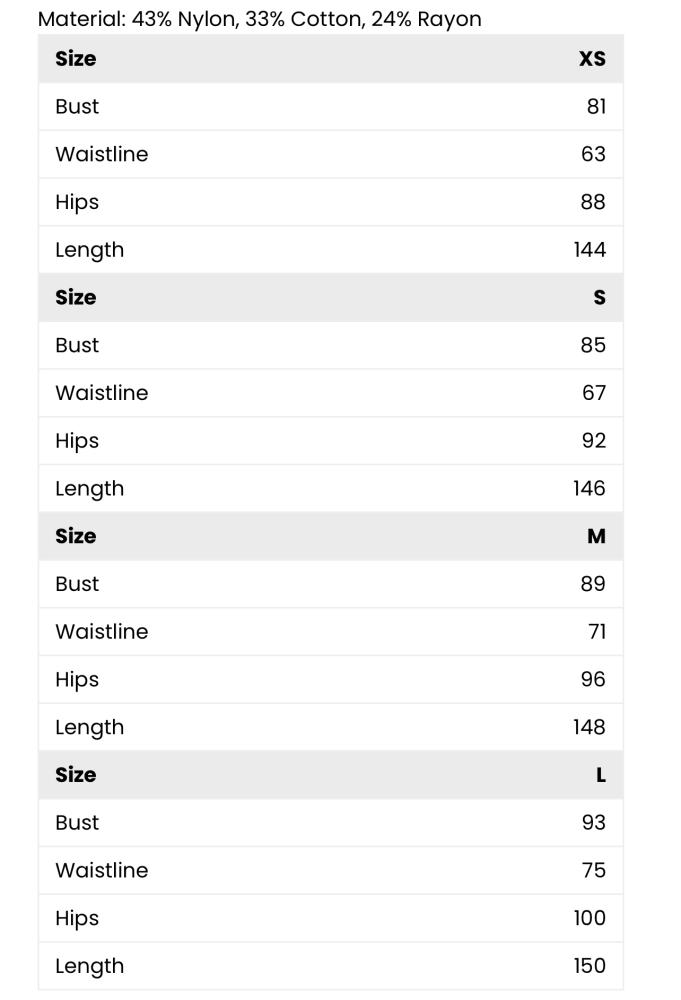Click the S Waistline value 67

tap(594, 393)
